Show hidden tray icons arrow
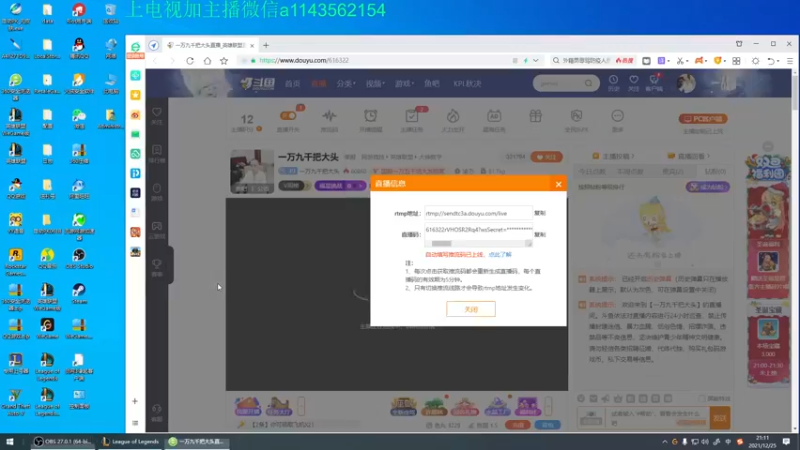Image resolution: width=800 pixels, height=450 pixels. point(664,442)
